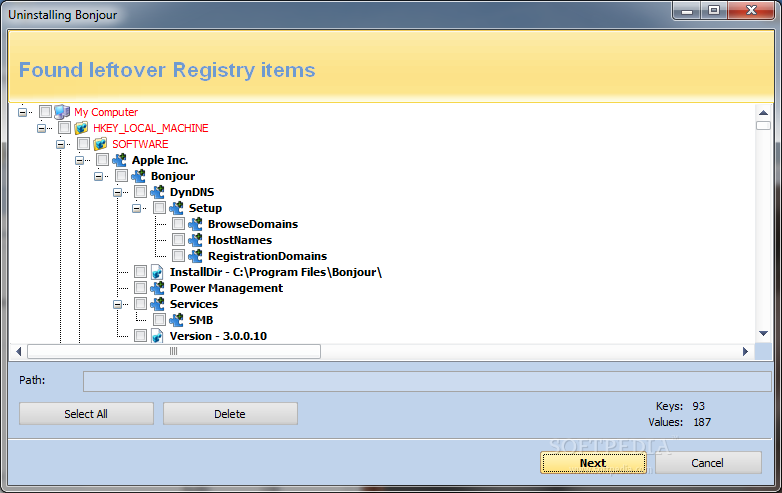This screenshot has height=493, width=782.
Task: Click the Cancel button
Action: click(708, 463)
